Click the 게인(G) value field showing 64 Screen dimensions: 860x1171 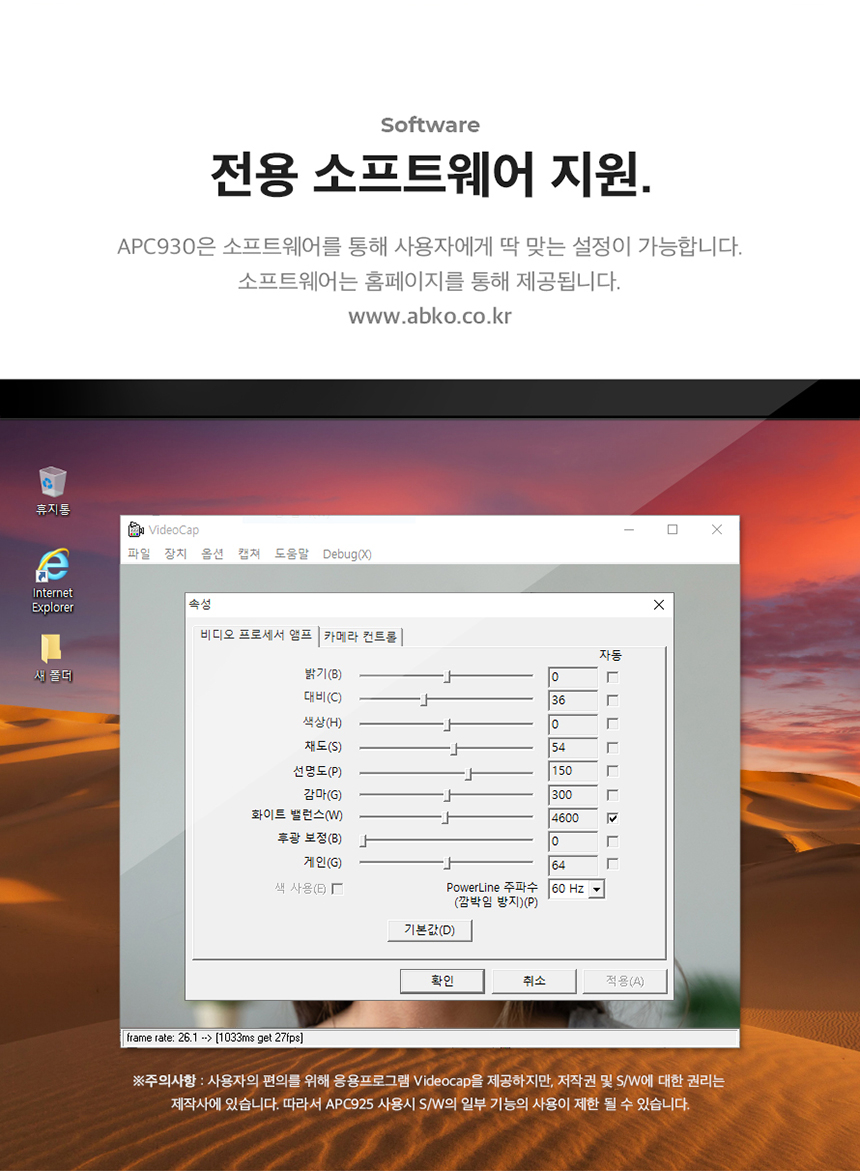(573, 865)
